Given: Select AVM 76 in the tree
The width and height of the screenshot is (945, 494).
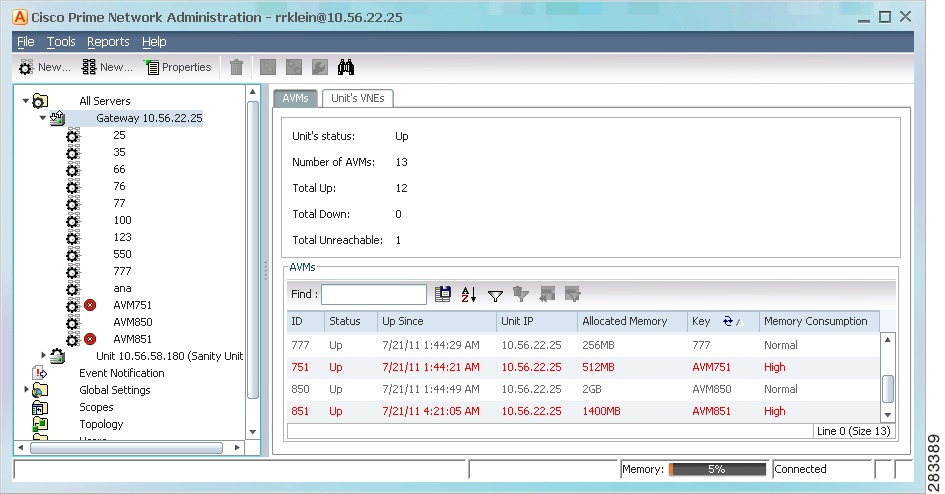Looking at the screenshot, I should 119,186.
